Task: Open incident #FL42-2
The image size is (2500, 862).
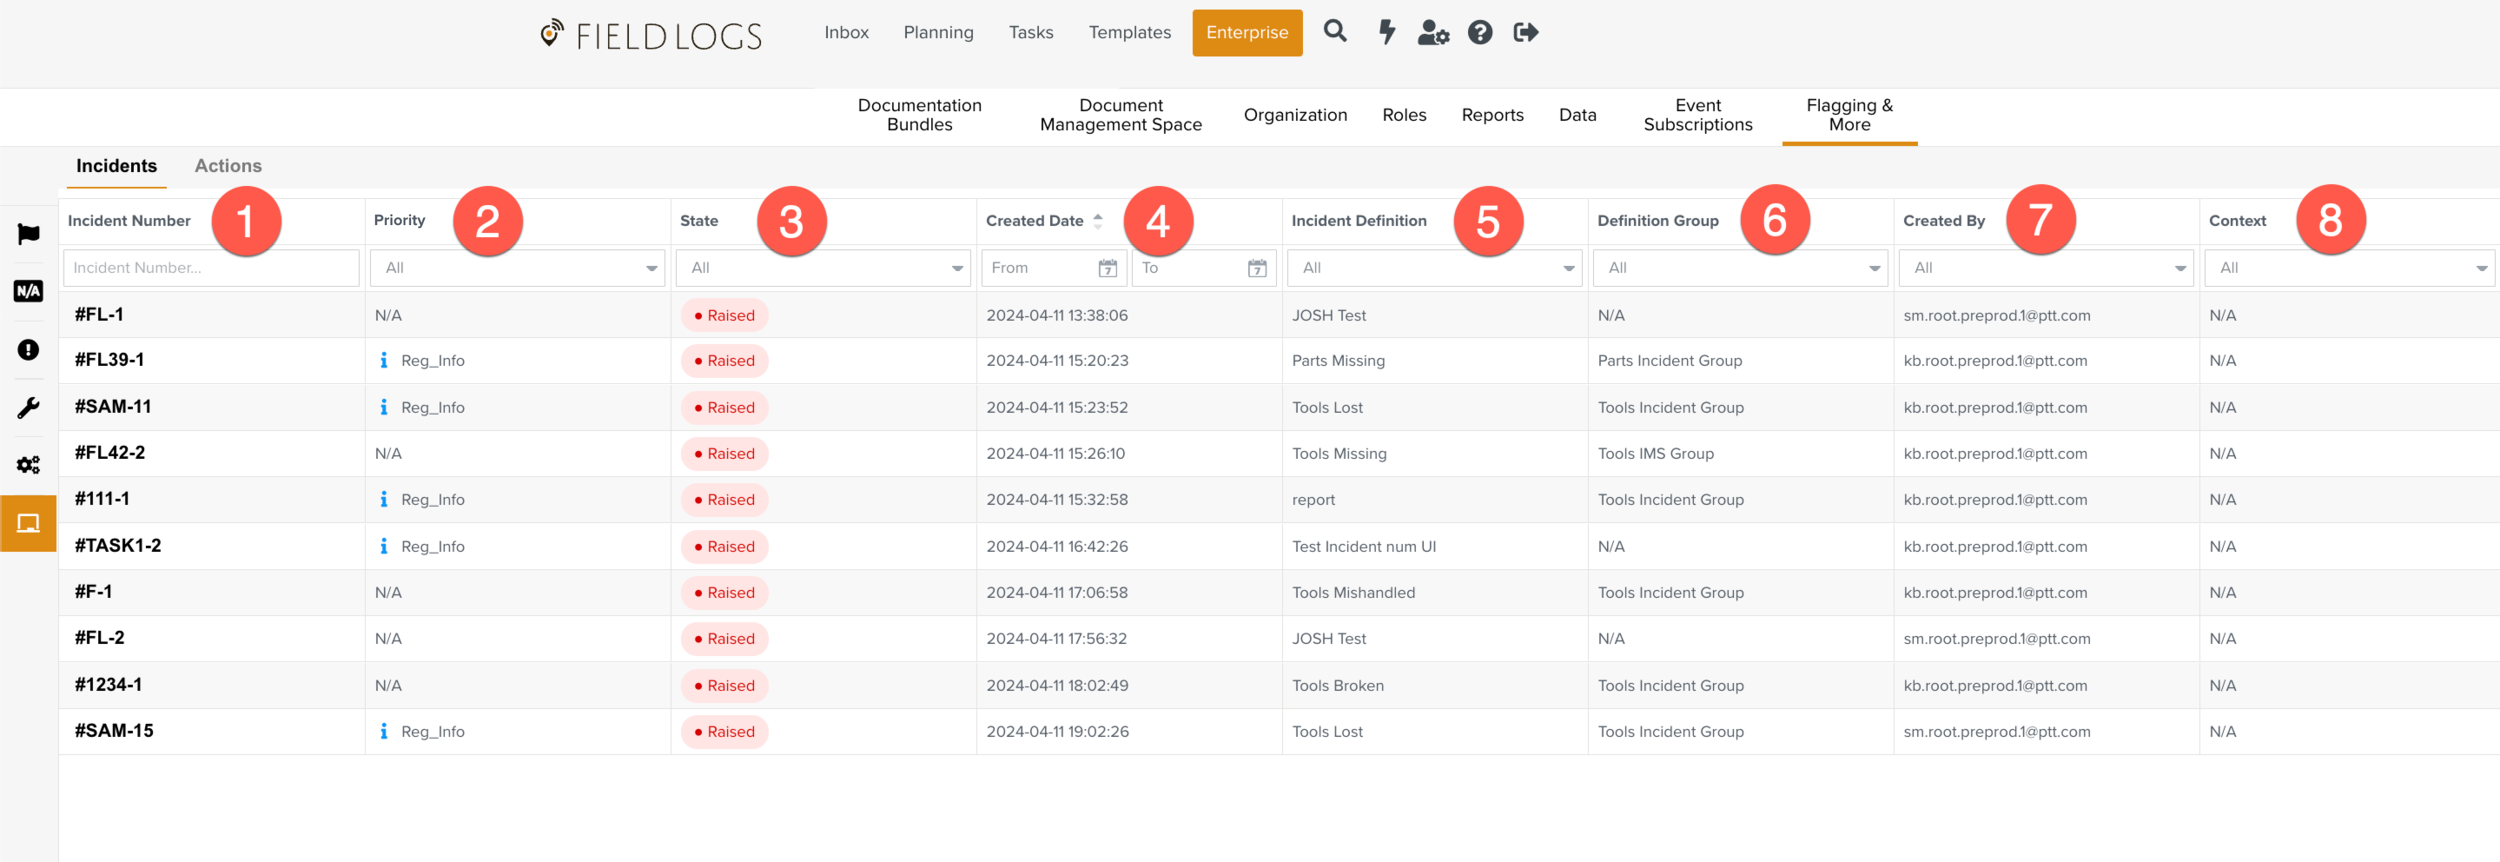Action: point(110,452)
